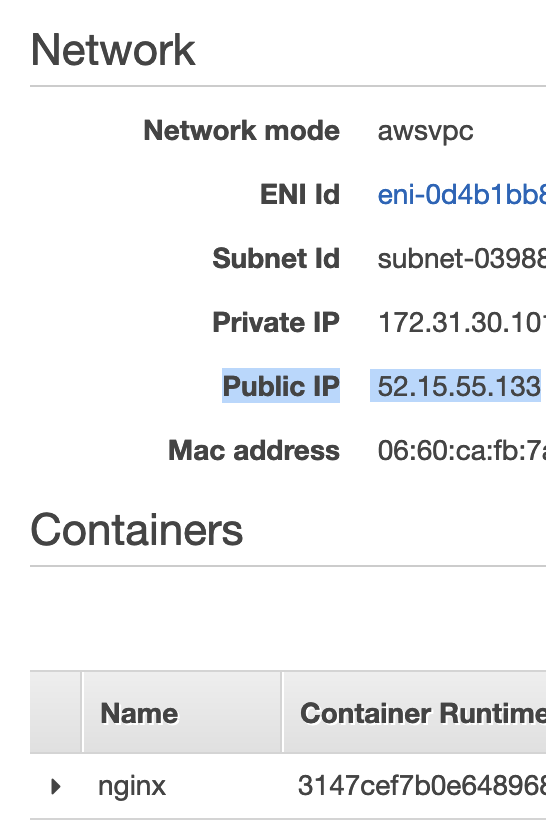This screenshot has width=546, height=822.
Task: Click the Private IP address value
Action: point(462,322)
